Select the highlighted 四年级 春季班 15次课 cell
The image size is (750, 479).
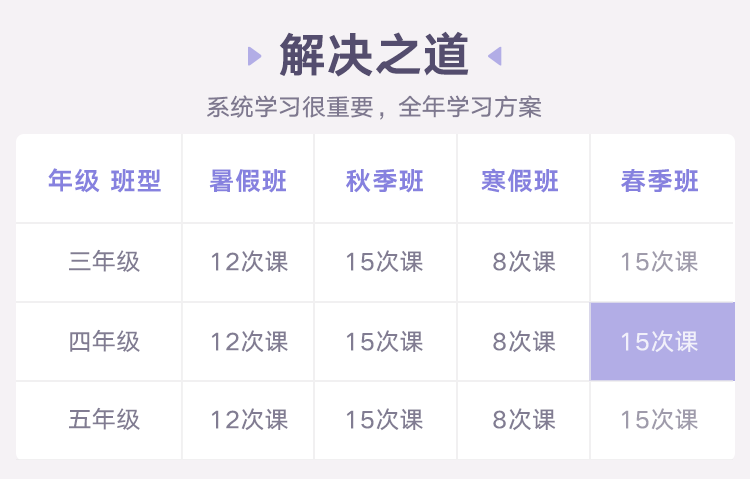[x=662, y=342]
